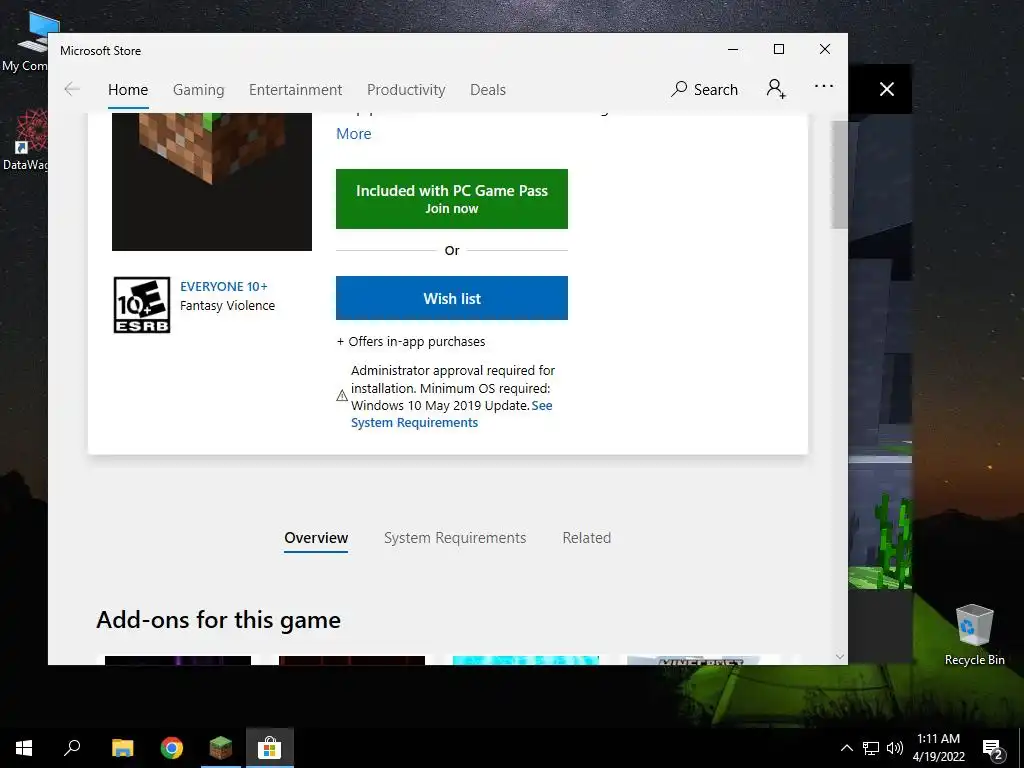Viewport: 1024px width, 768px height.
Task: Open the notification center icon
Action: [992, 748]
